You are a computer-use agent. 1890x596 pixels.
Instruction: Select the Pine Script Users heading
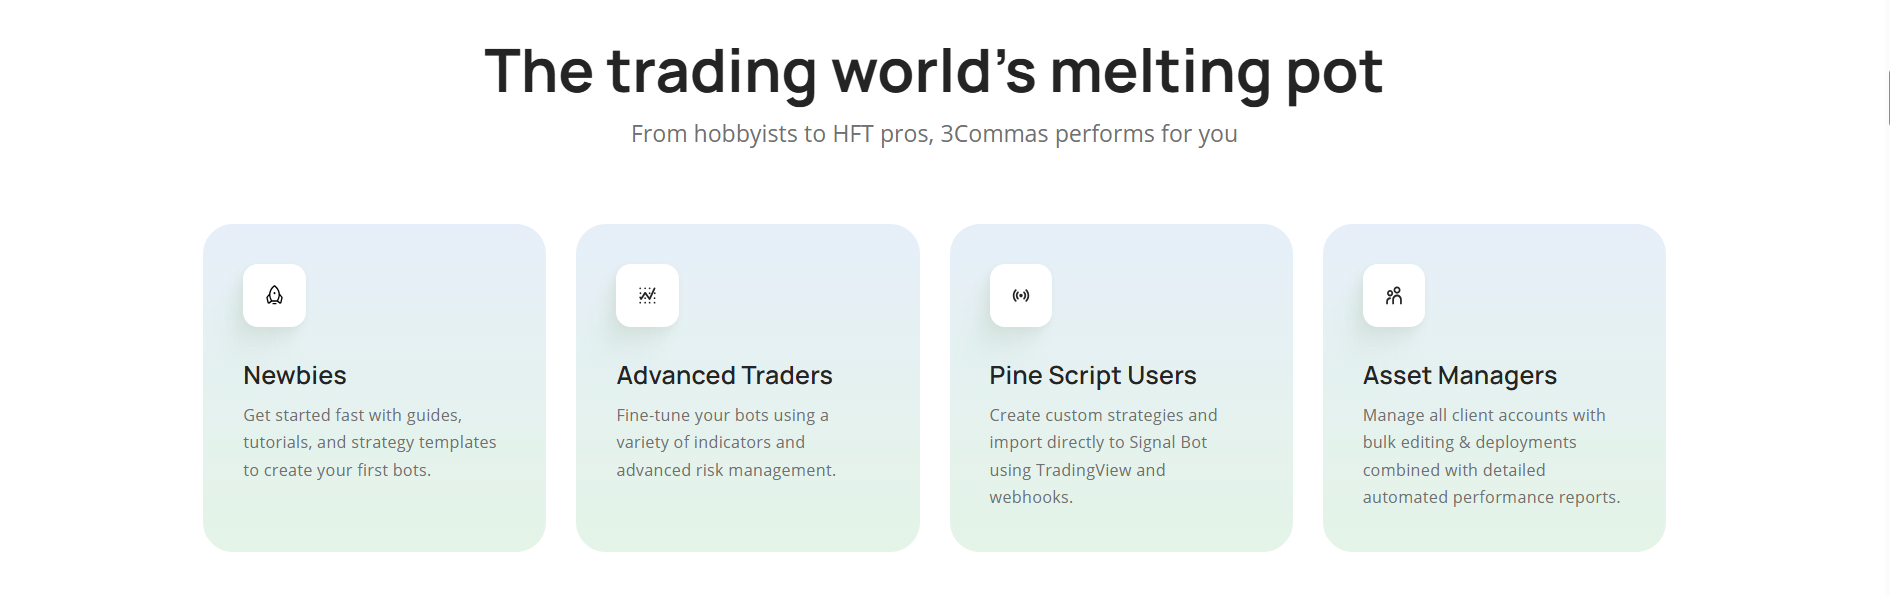(1092, 375)
